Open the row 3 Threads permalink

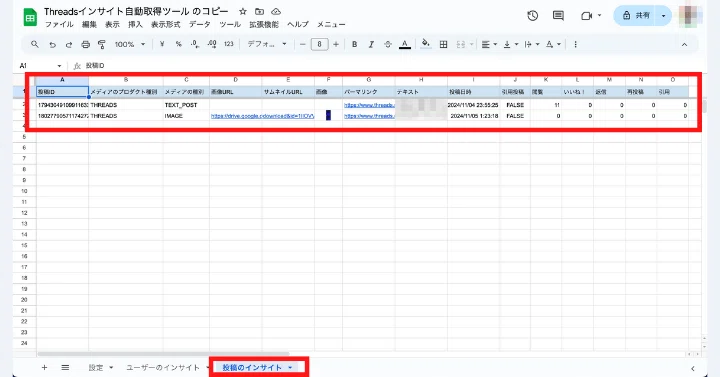369,116
